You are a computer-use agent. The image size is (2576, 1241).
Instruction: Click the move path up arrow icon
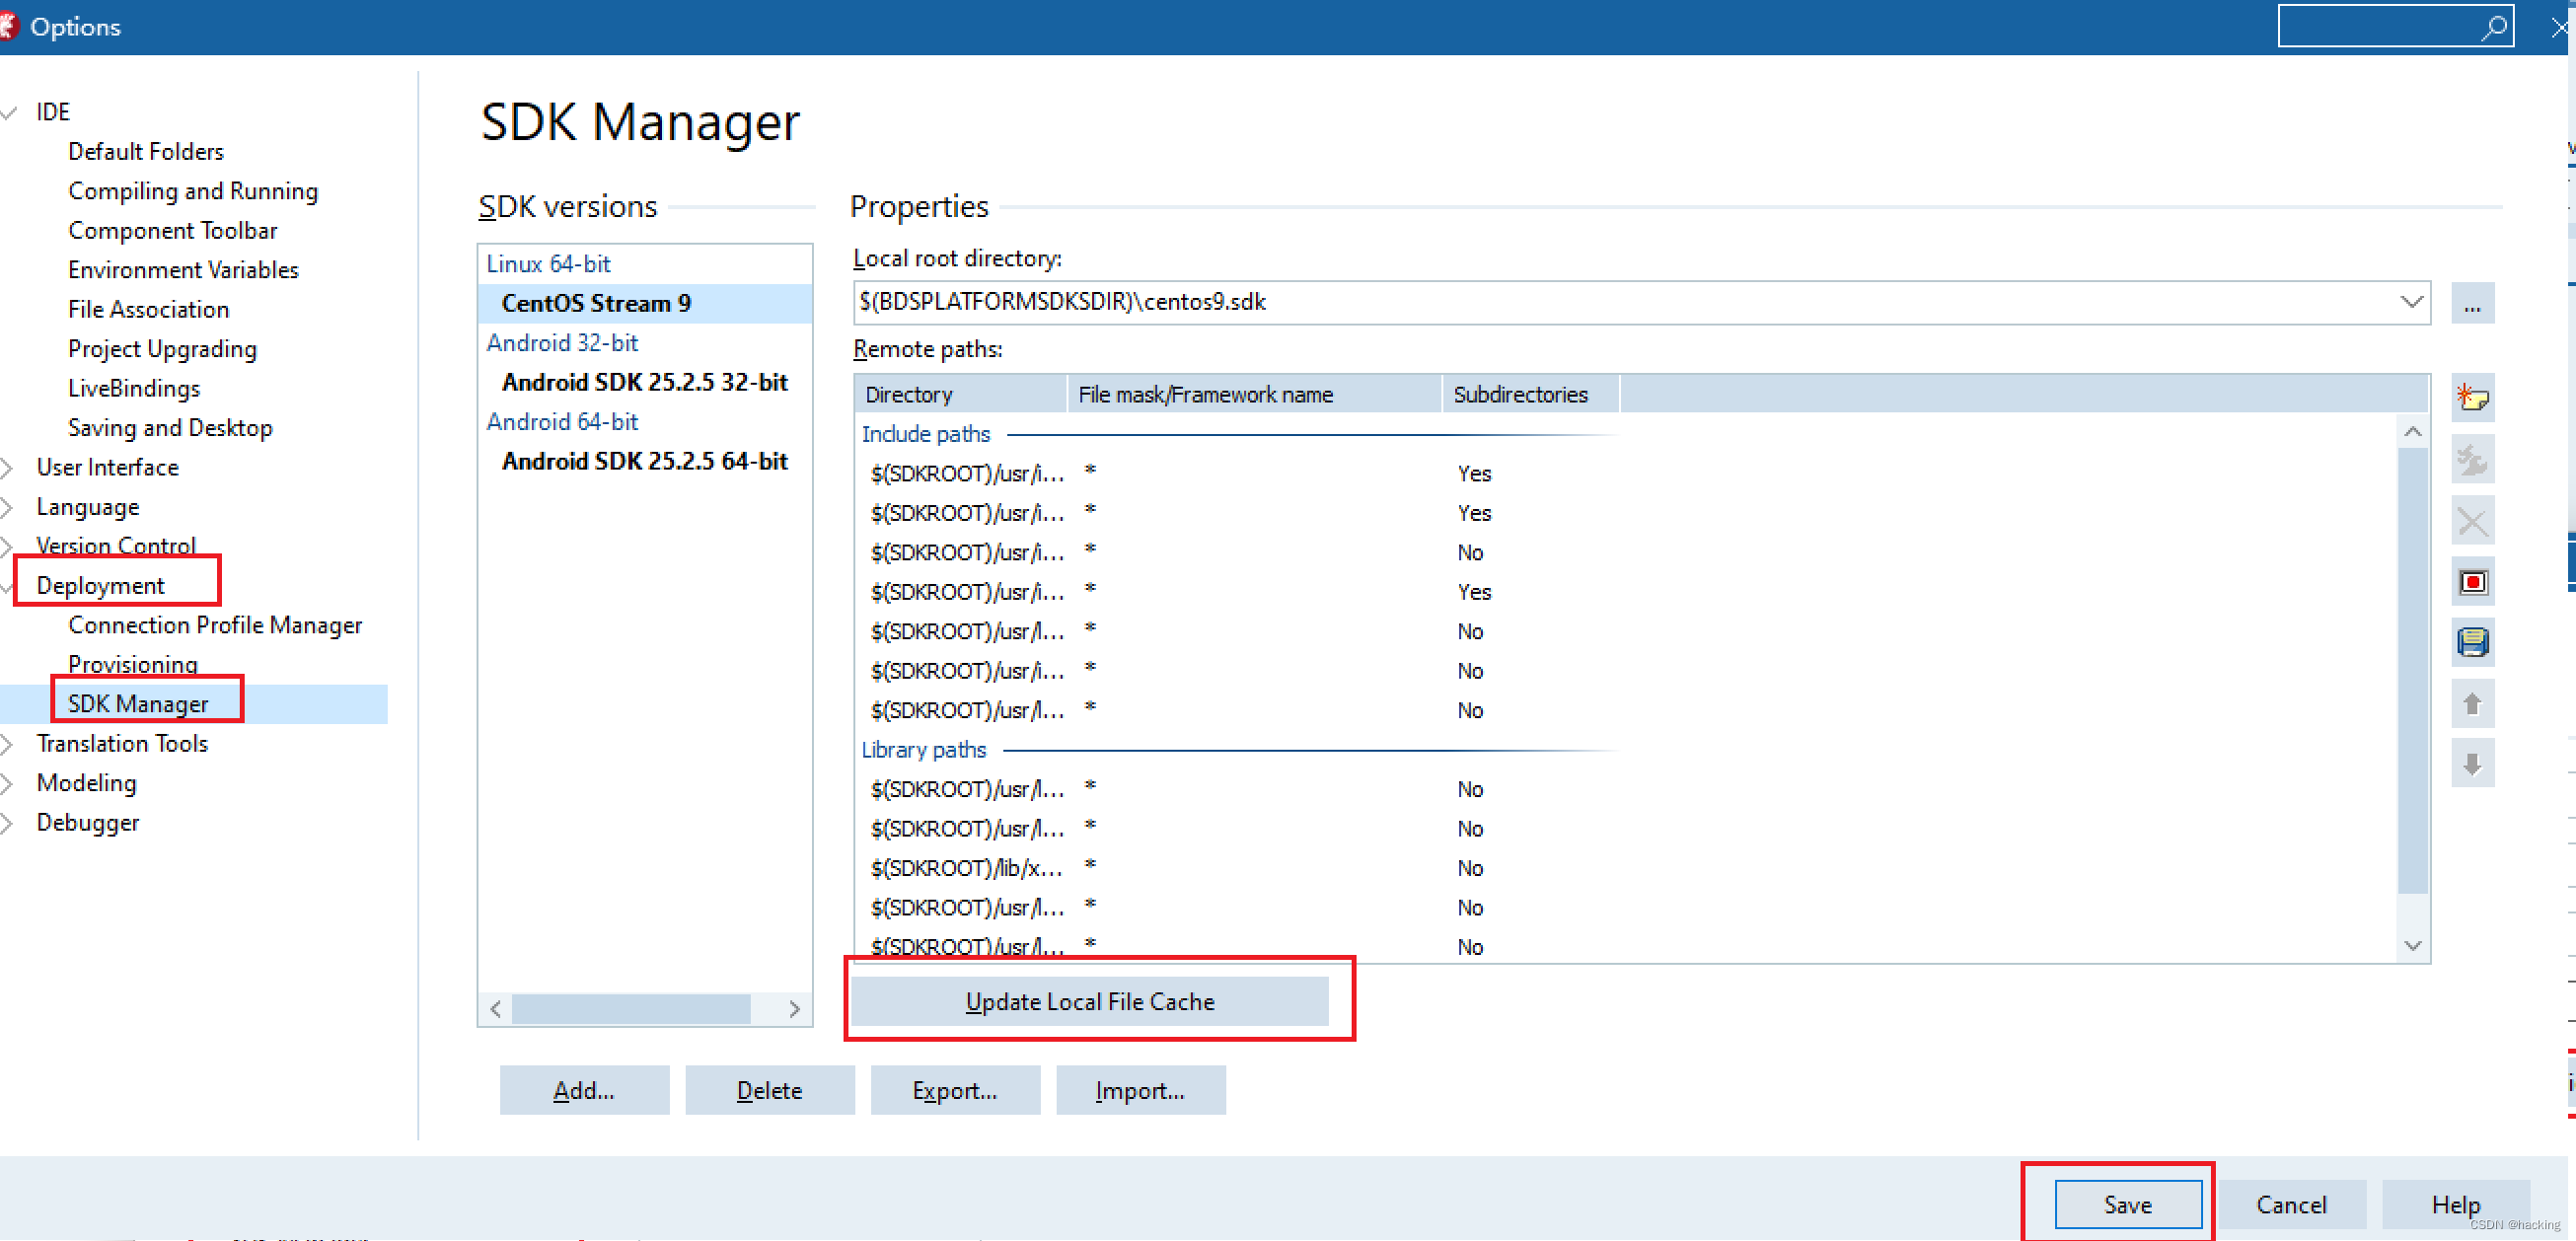click(2472, 704)
